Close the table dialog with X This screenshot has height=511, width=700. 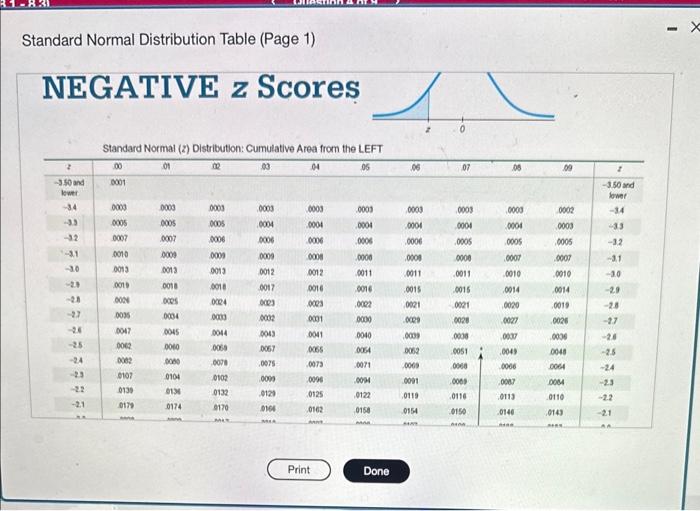tap(695, 28)
